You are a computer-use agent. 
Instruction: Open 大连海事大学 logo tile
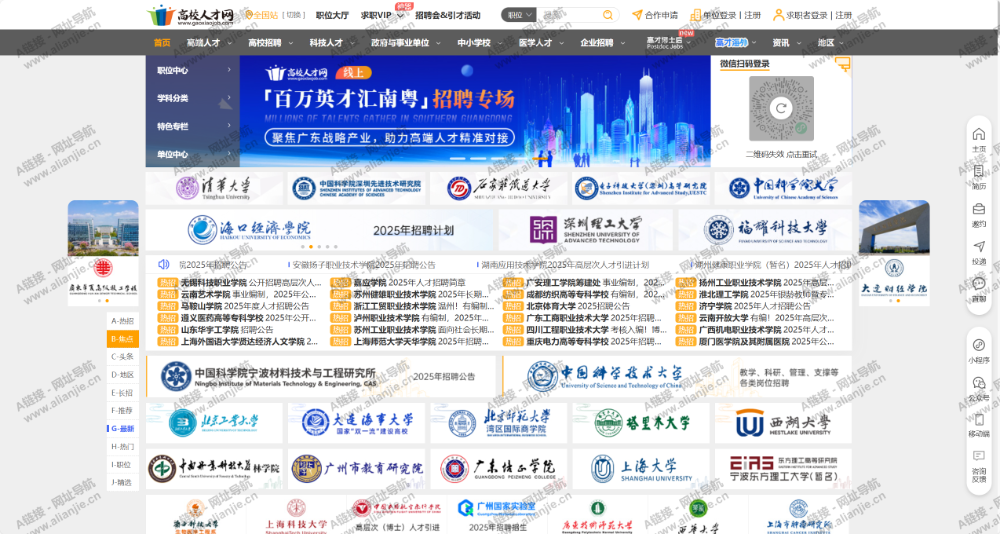[356, 422]
